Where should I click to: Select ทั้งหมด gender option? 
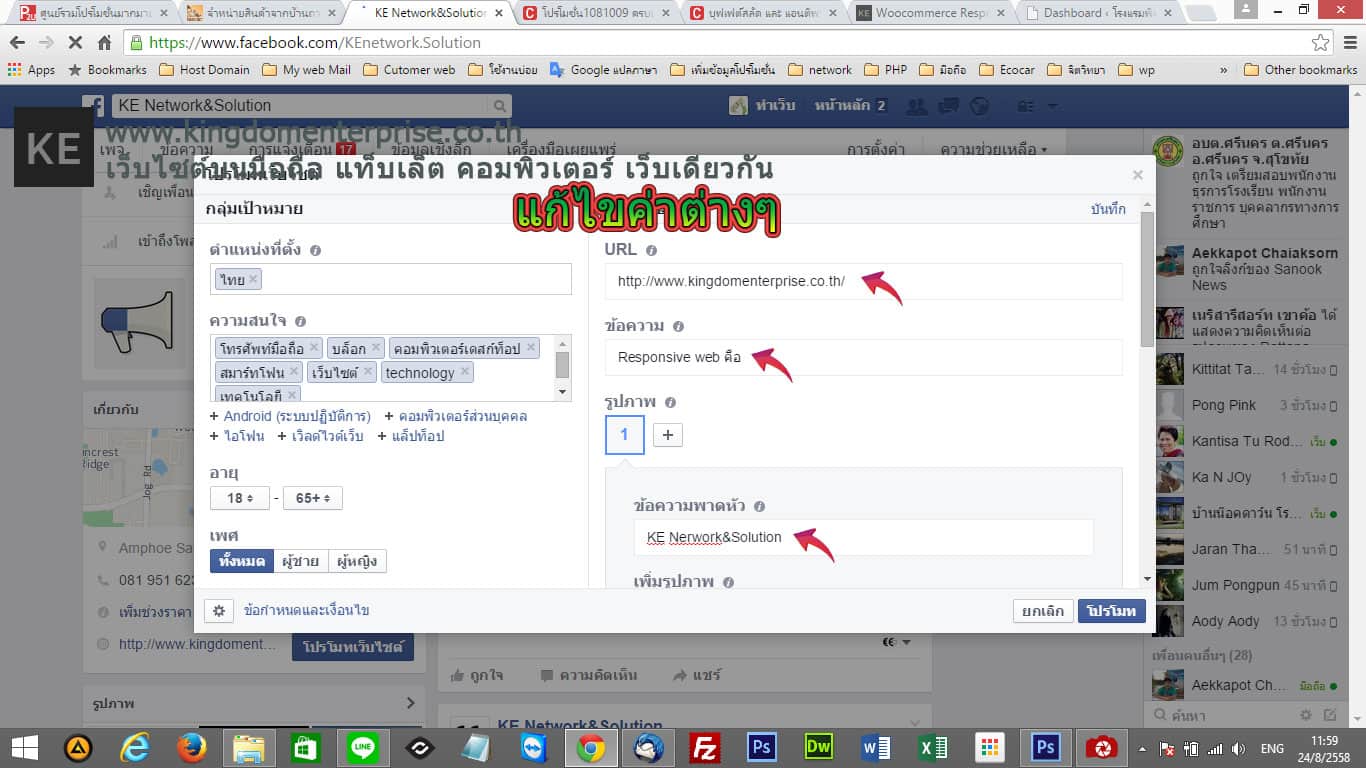tap(241, 561)
